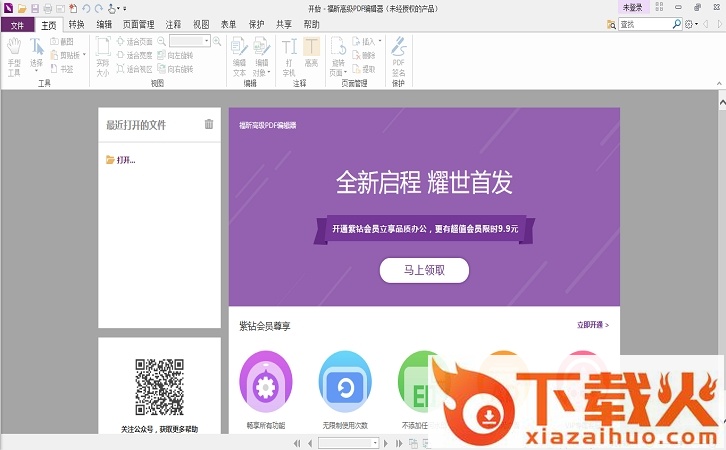Open the page number combo box in the bottom bar
Image resolution: width=726 pixels, height=450 pixels.
point(349,443)
